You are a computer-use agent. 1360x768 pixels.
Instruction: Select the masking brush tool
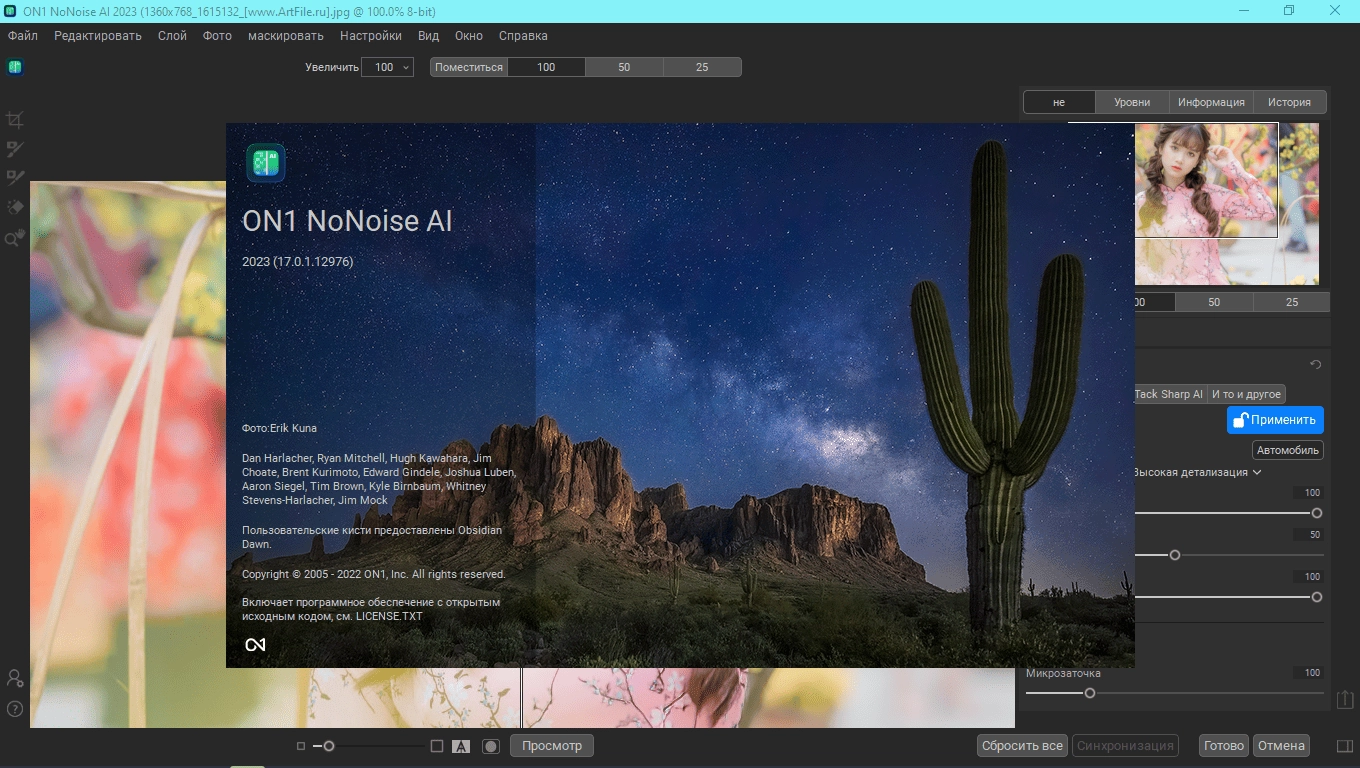15,149
